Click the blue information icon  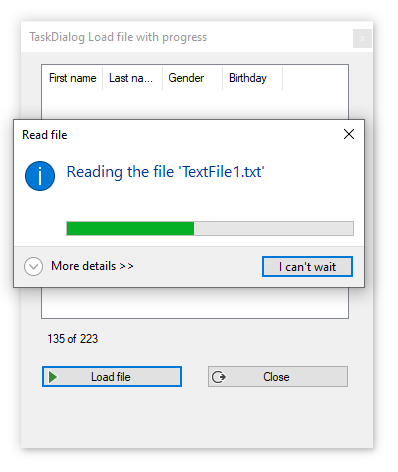pos(40,176)
